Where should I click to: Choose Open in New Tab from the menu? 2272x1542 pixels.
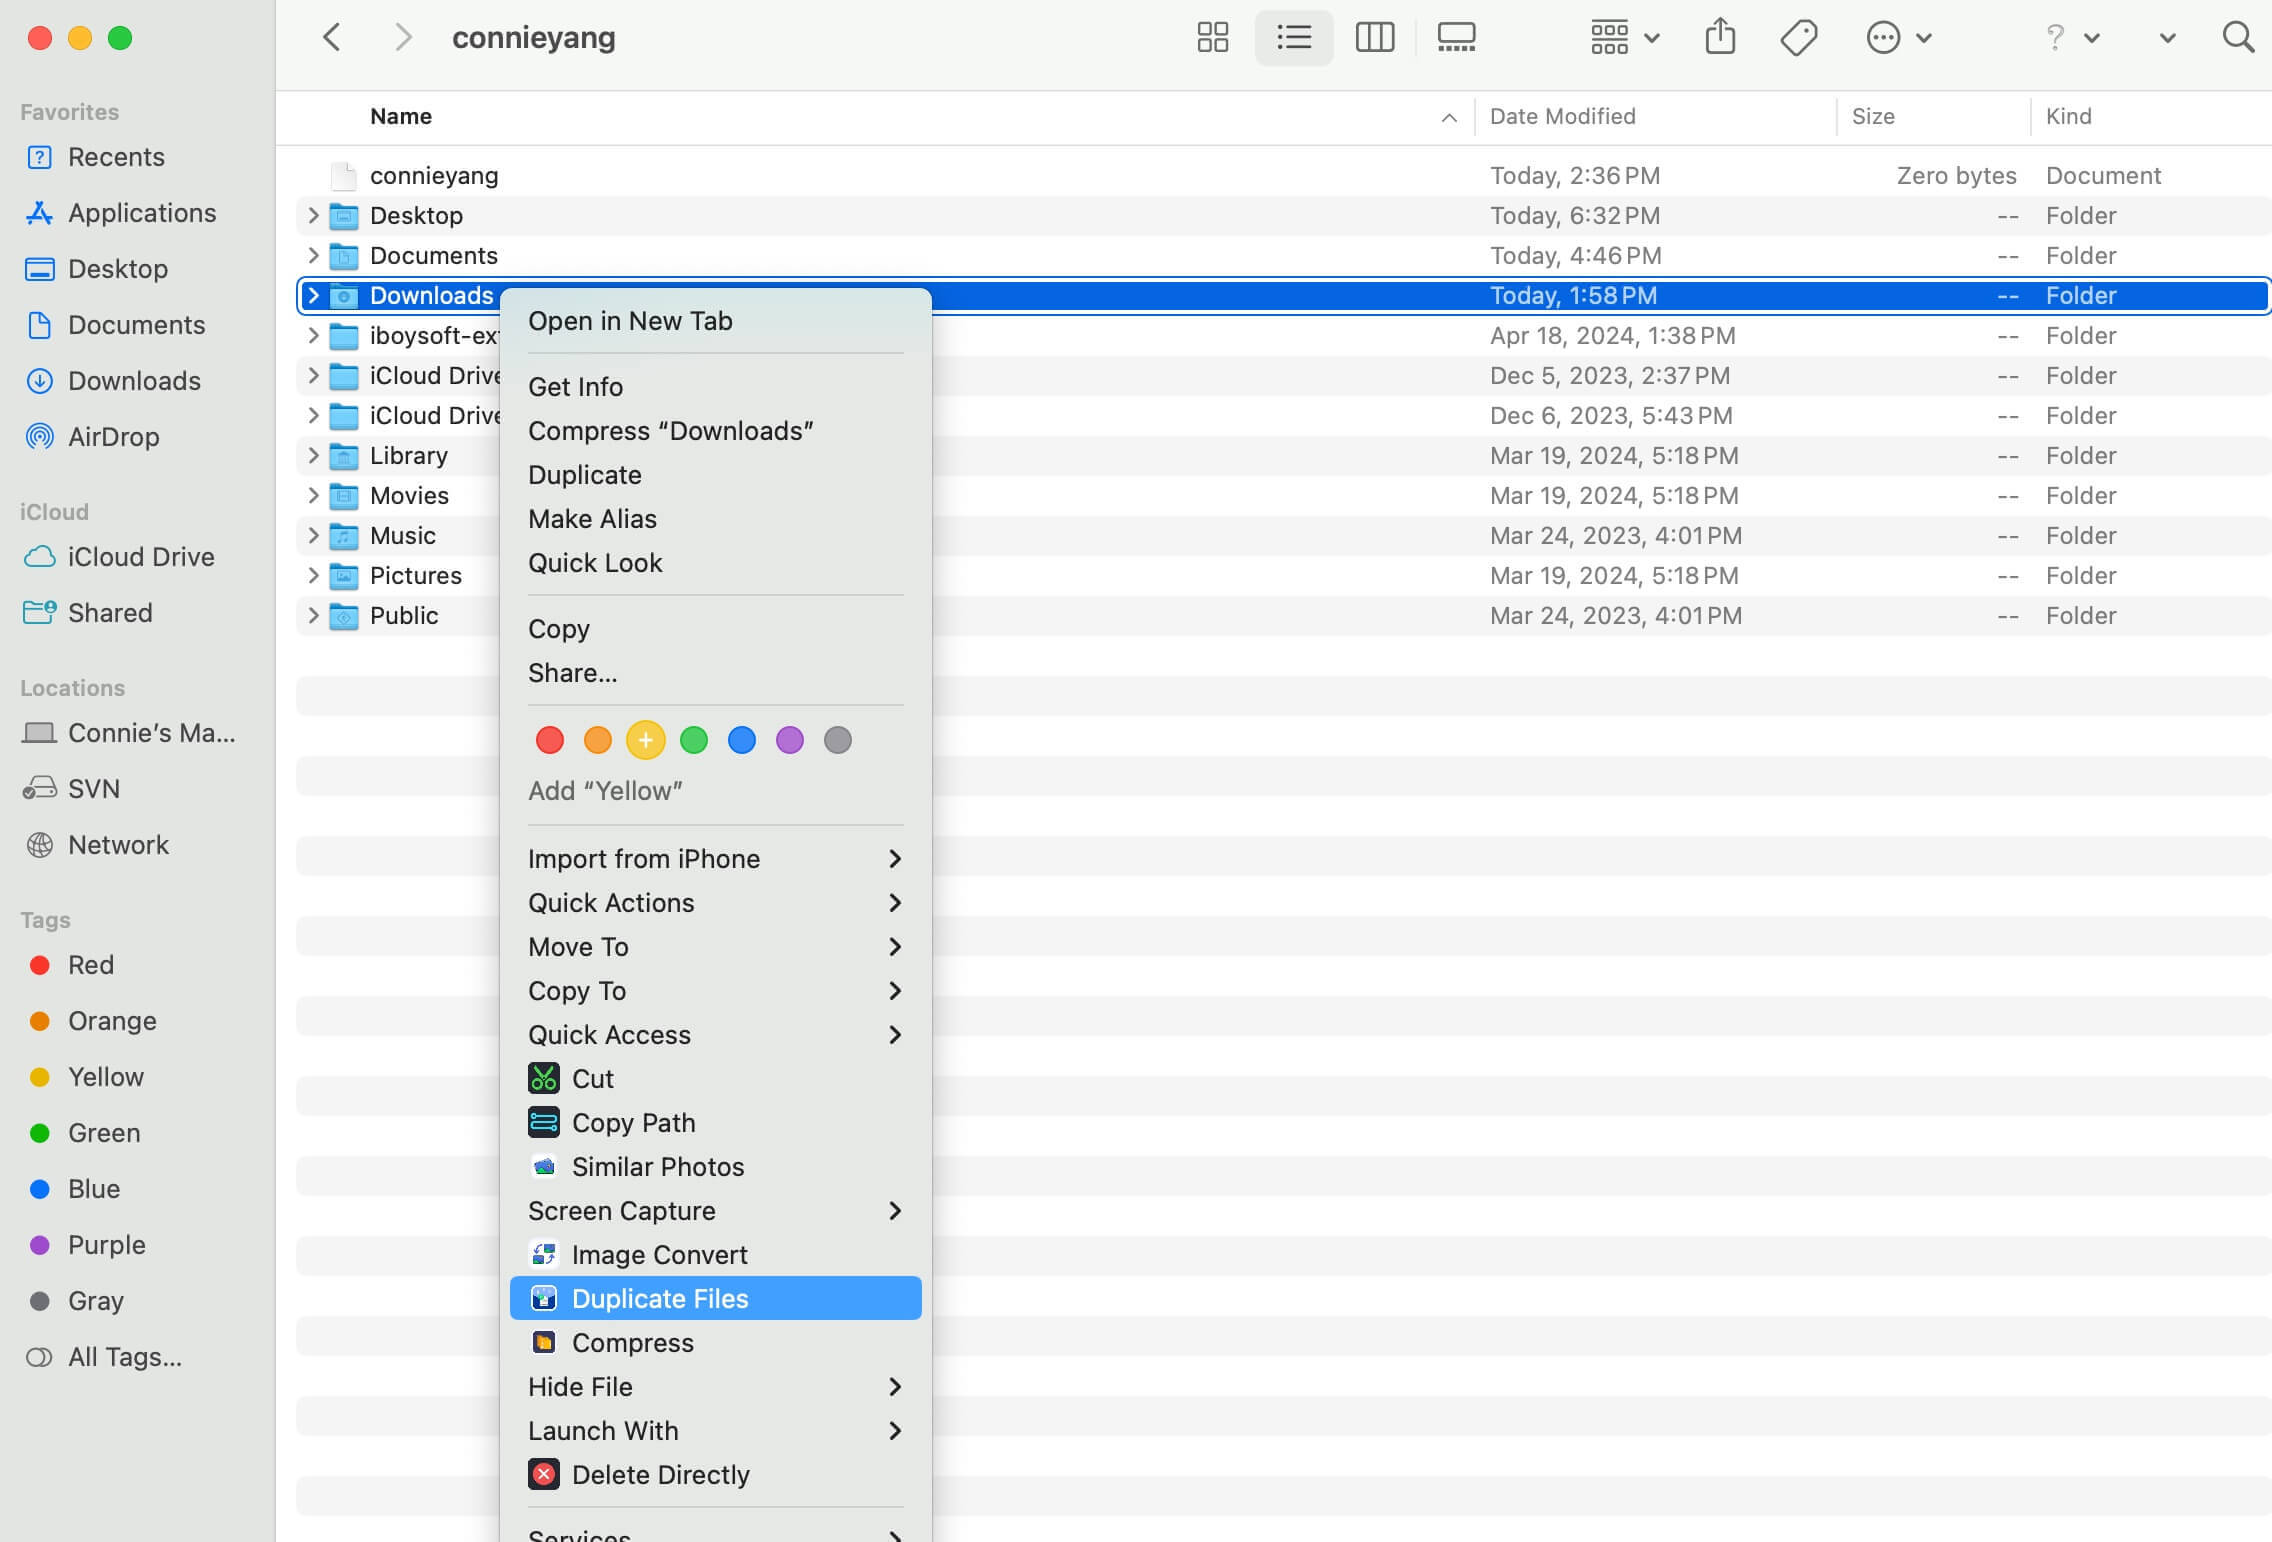click(630, 320)
